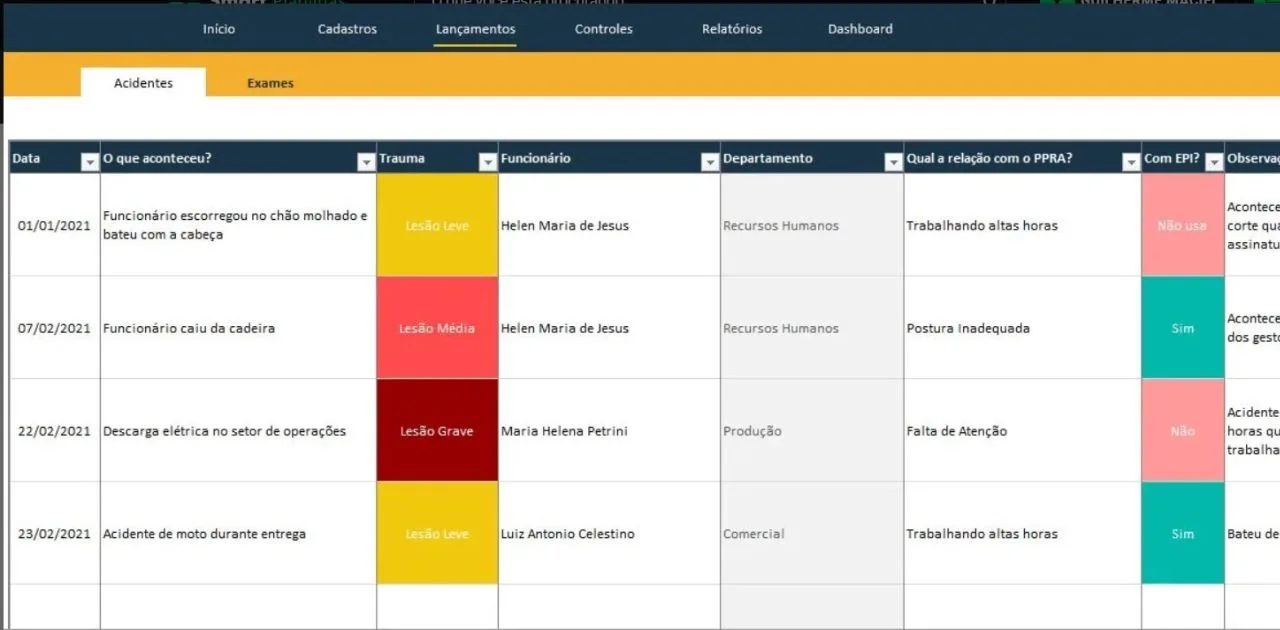Go to the Início menu
The width and height of the screenshot is (1280, 630).
click(x=219, y=29)
